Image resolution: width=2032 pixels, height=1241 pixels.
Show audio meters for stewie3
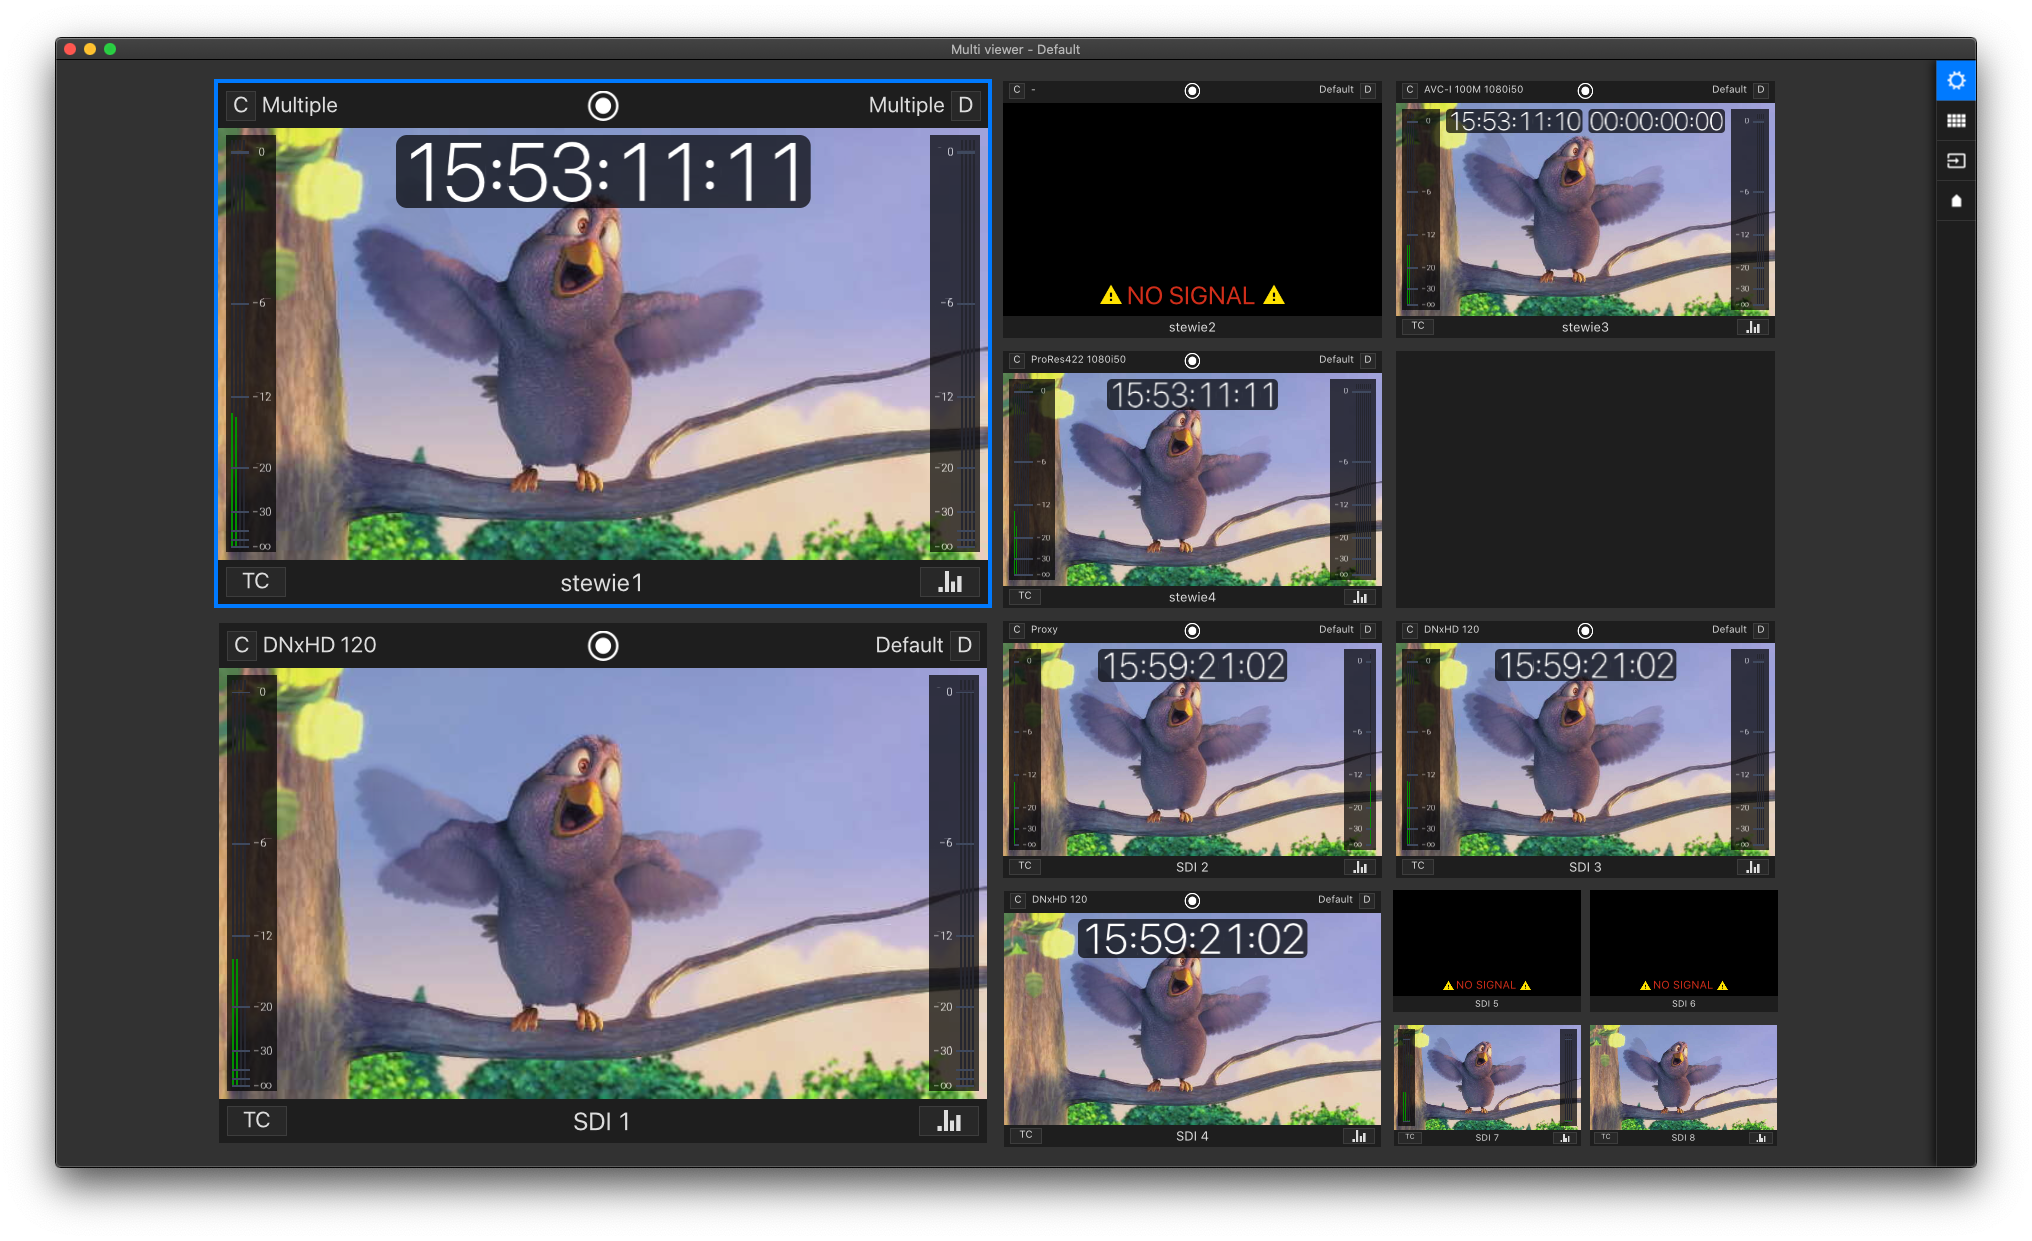[1753, 327]
